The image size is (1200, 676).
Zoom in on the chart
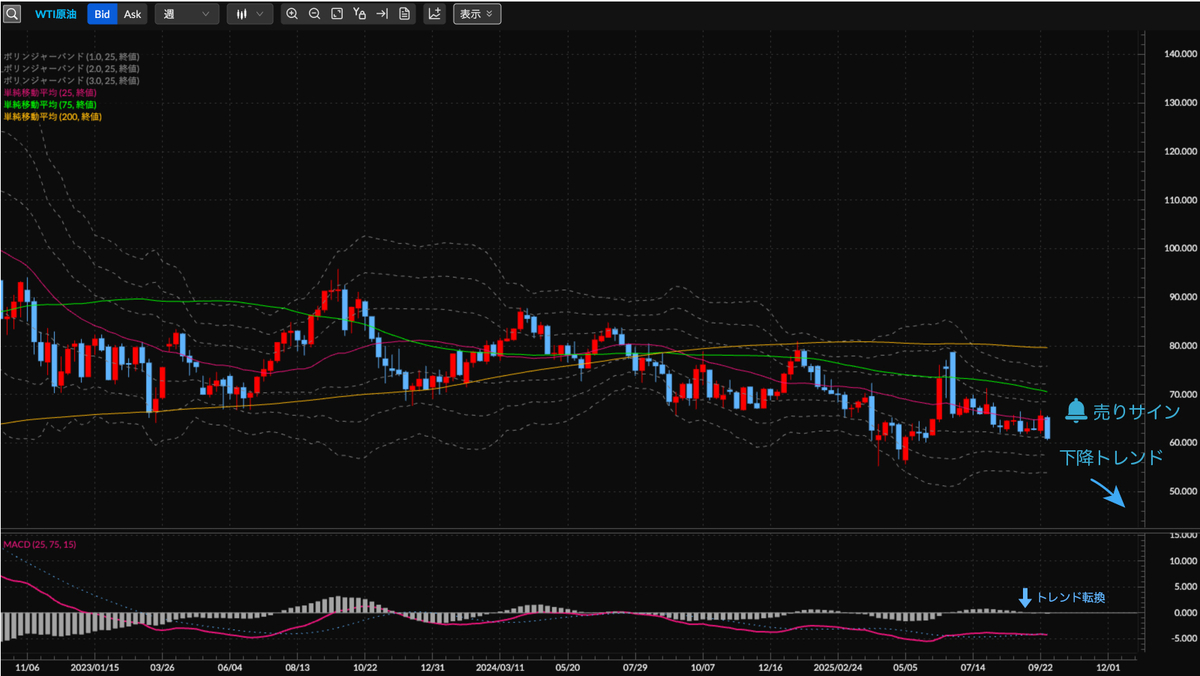click(292, 14)
